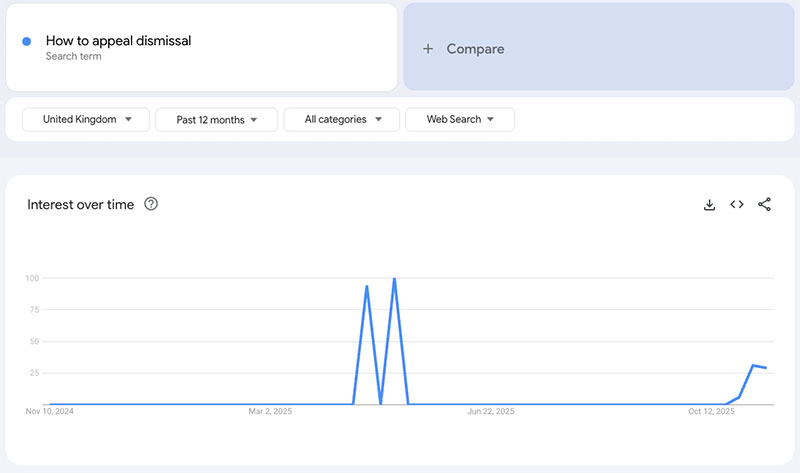Image resolution: width=800 pixels, height=473 pixels.
Task: Open the United Kingdom region dropdown
Action: pyautogui.click(x=86, y=119)
